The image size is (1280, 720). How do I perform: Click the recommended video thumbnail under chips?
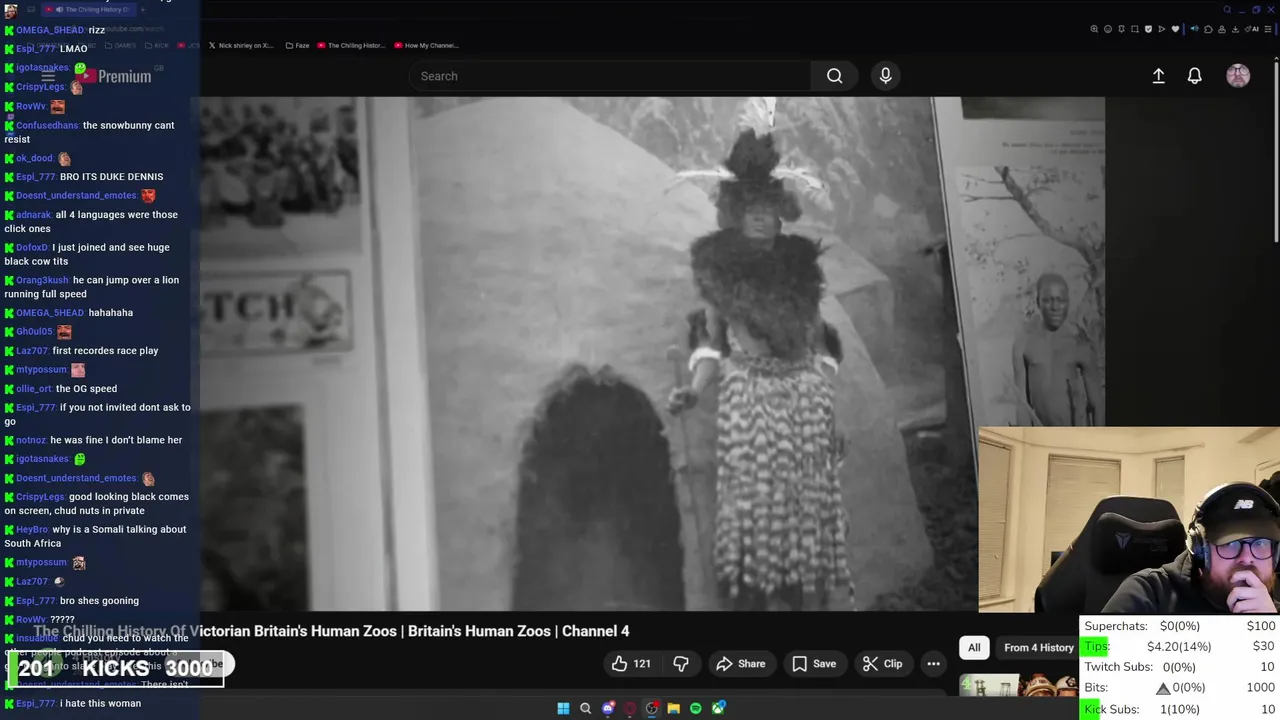pos(1019,685)
